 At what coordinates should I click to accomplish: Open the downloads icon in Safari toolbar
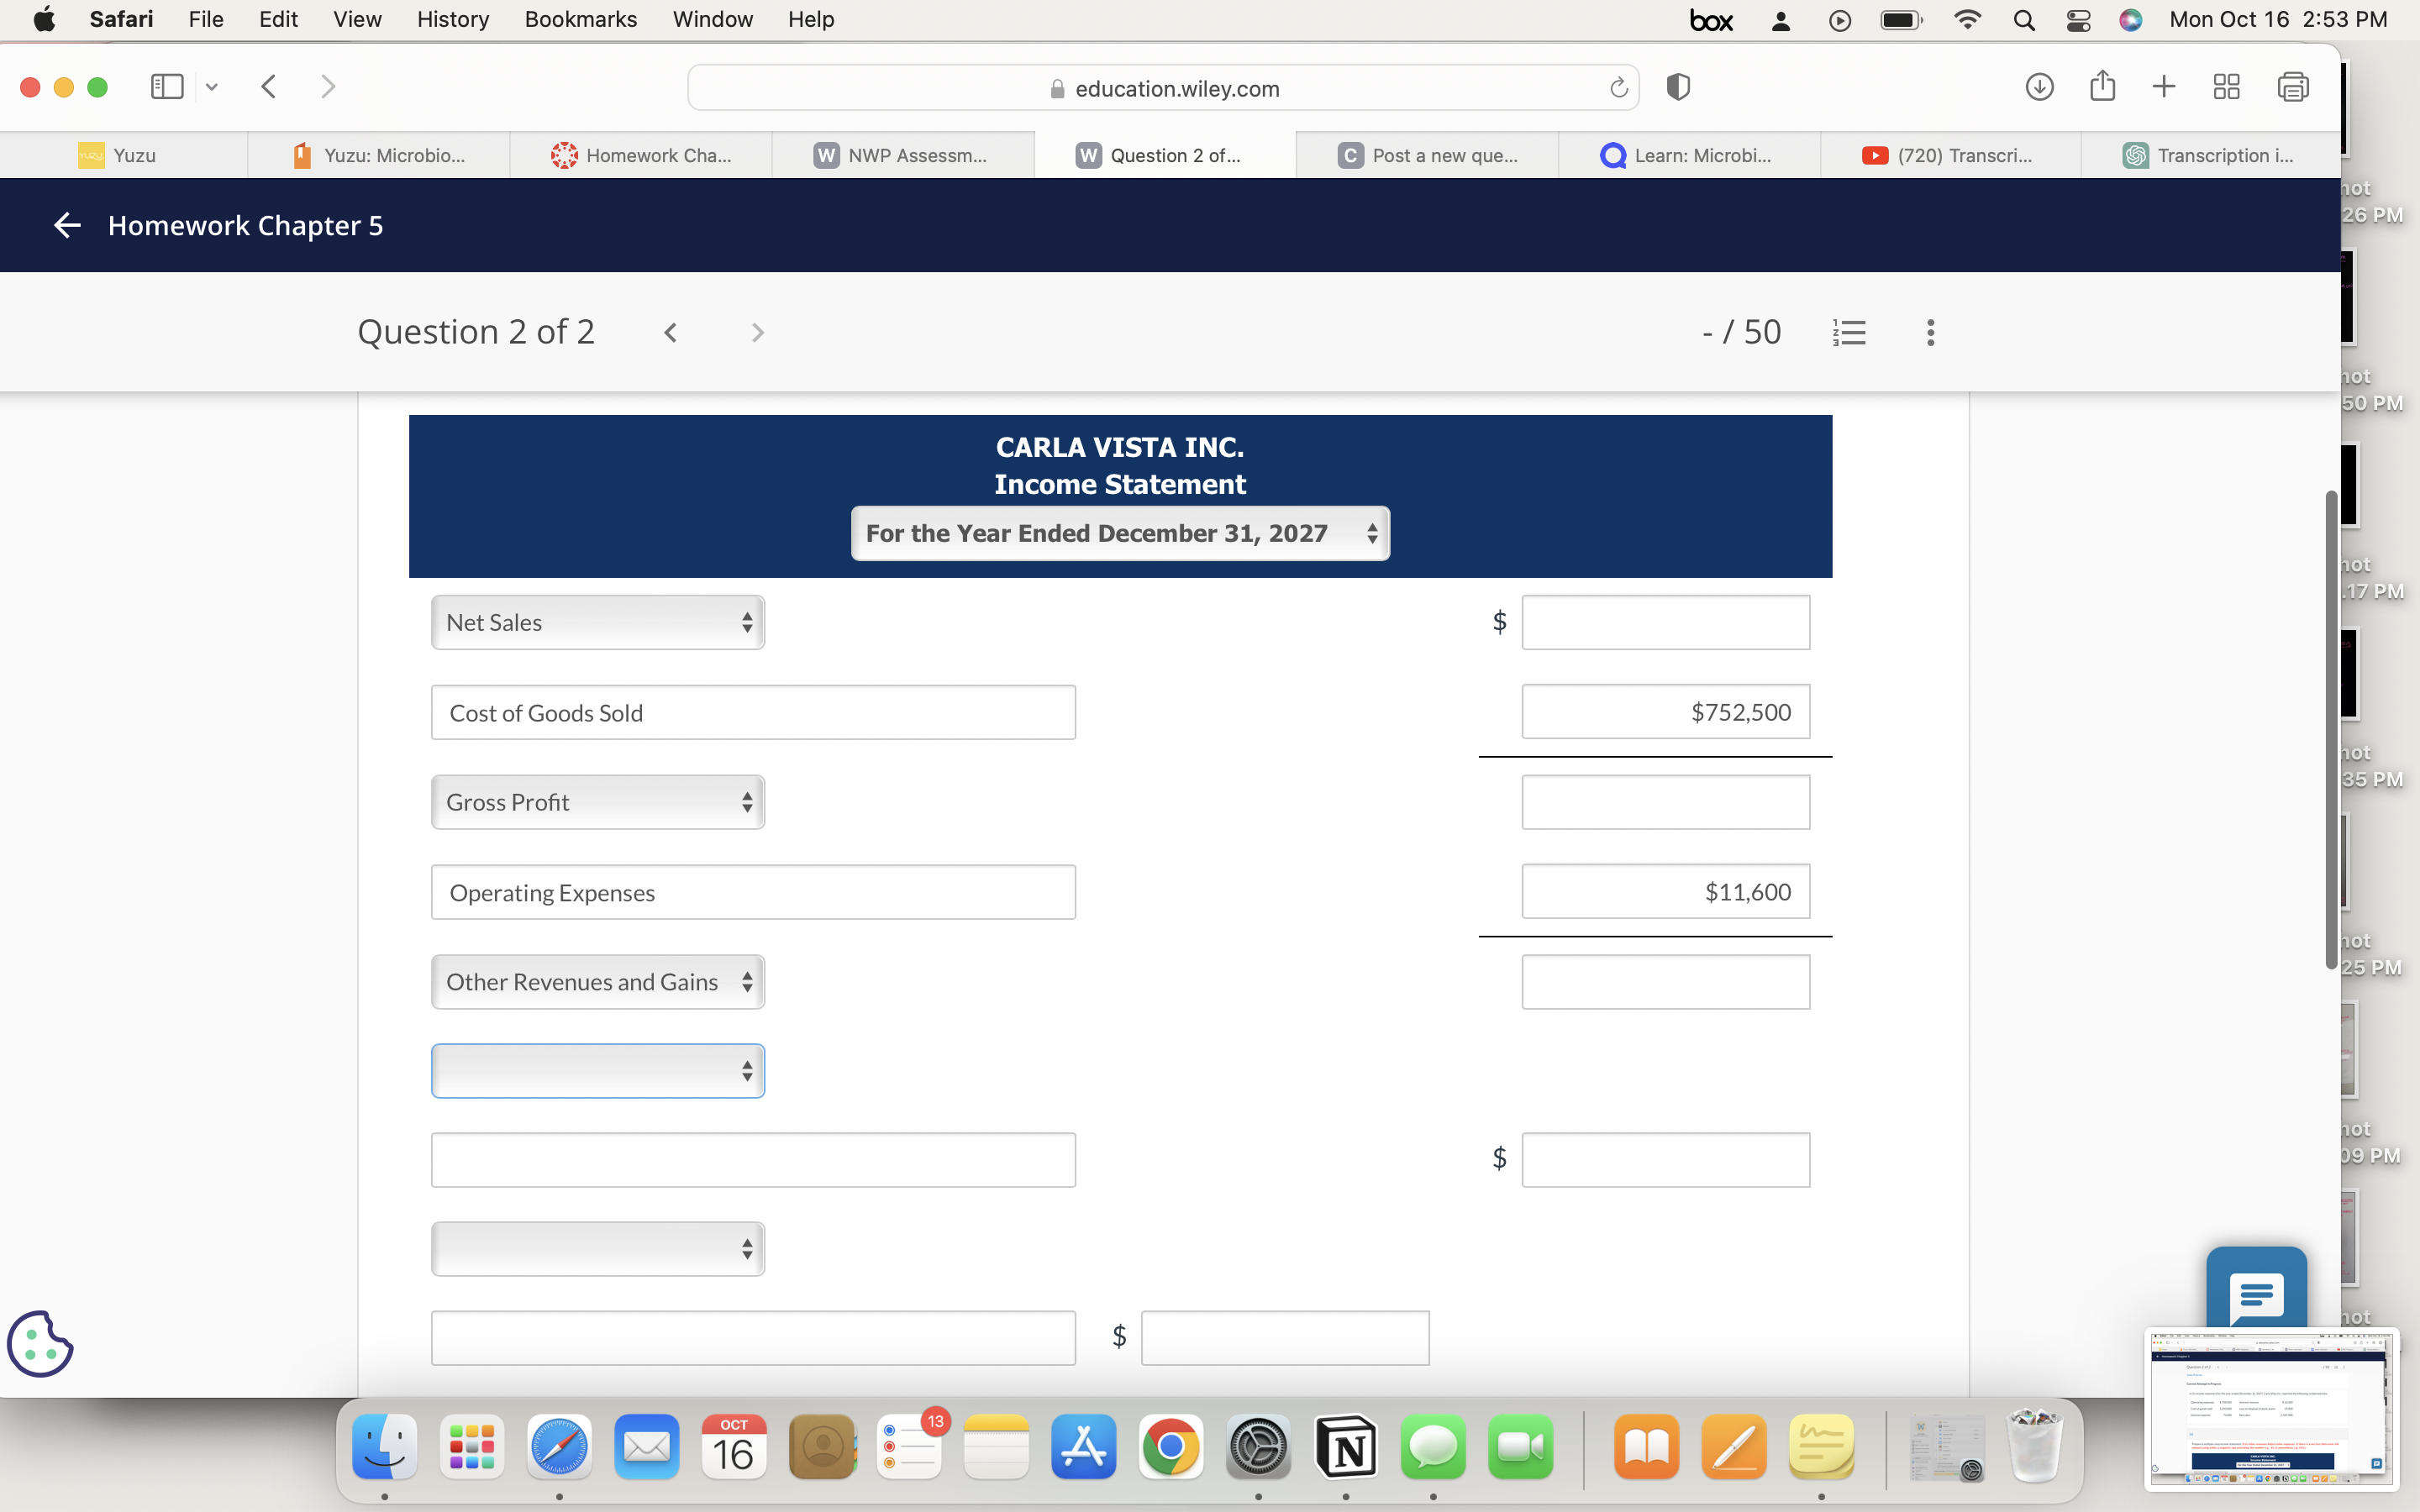(x=2039, y=87)
